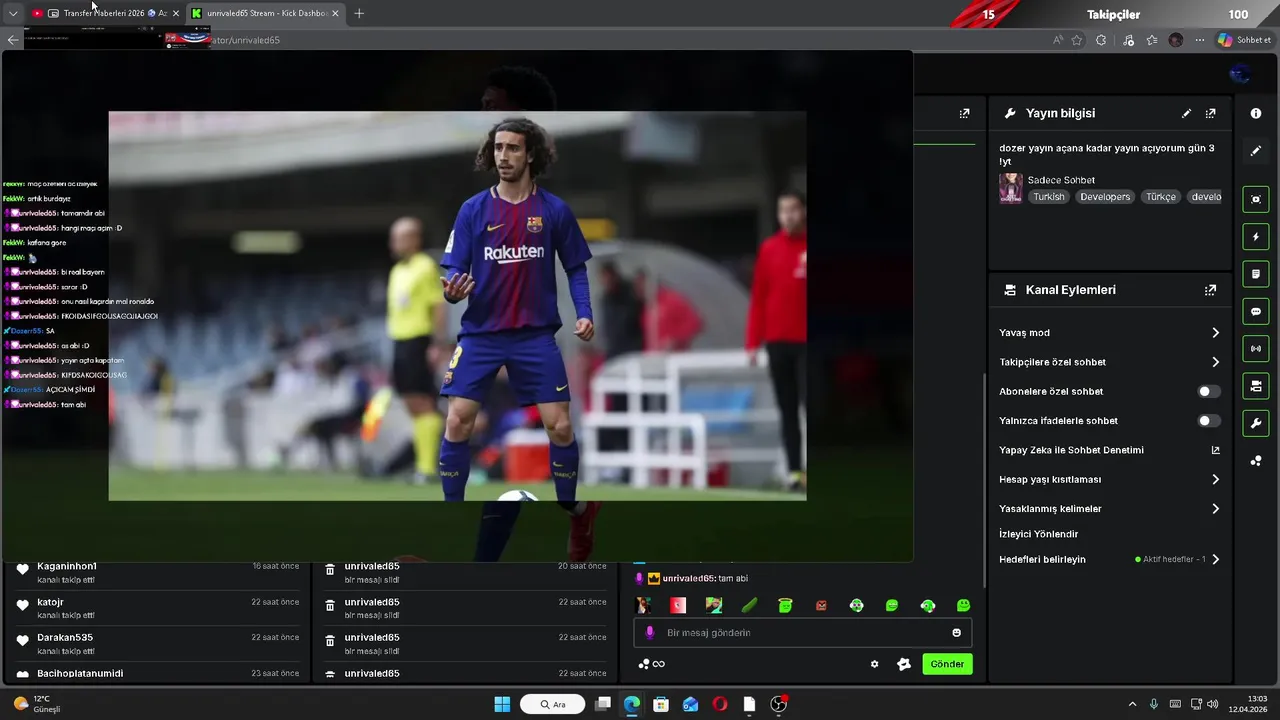Open the browser more options menu
The image size is (1280, 720).
click(x=1200, y=40)
